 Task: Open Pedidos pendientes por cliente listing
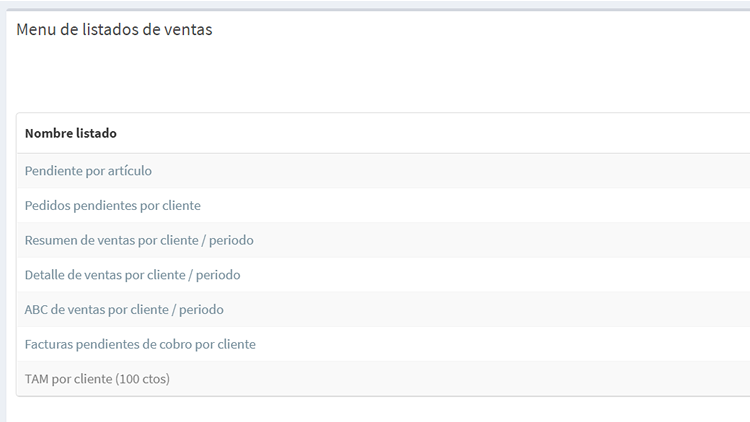coord(112,206)
